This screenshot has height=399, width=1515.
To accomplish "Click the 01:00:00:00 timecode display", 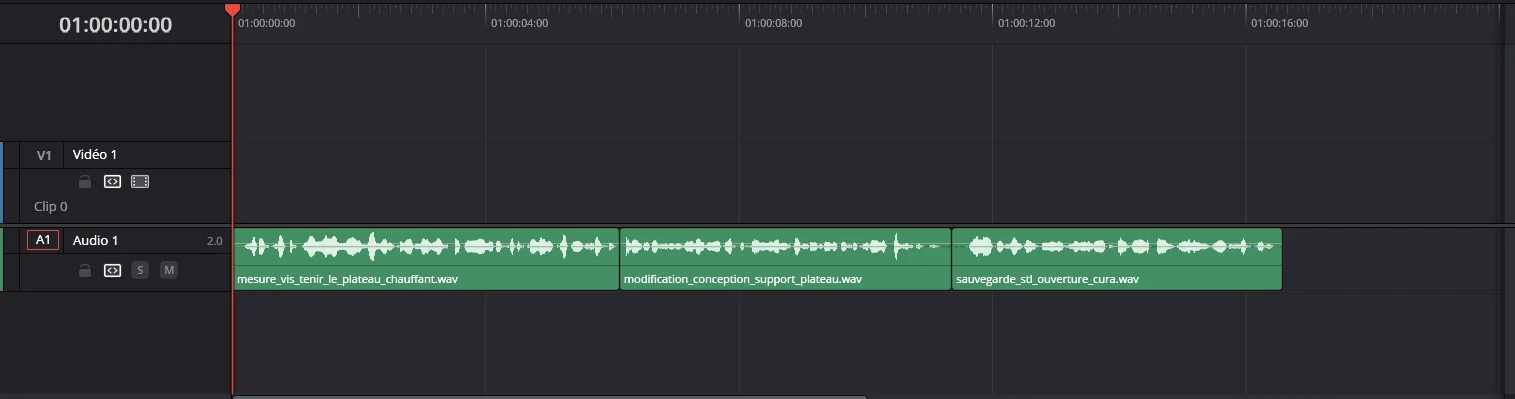I will [x=116, y=25].
